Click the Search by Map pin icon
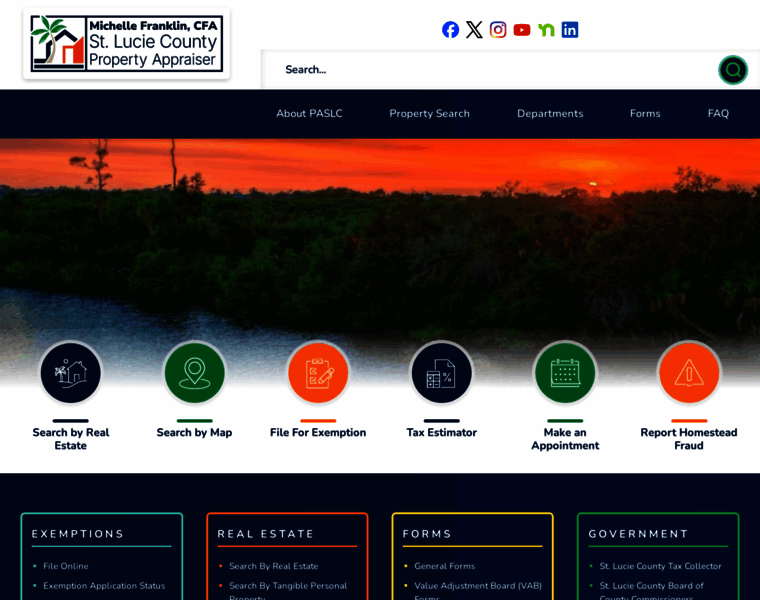This screenshot has width=760, height=600. click(194, 373)
